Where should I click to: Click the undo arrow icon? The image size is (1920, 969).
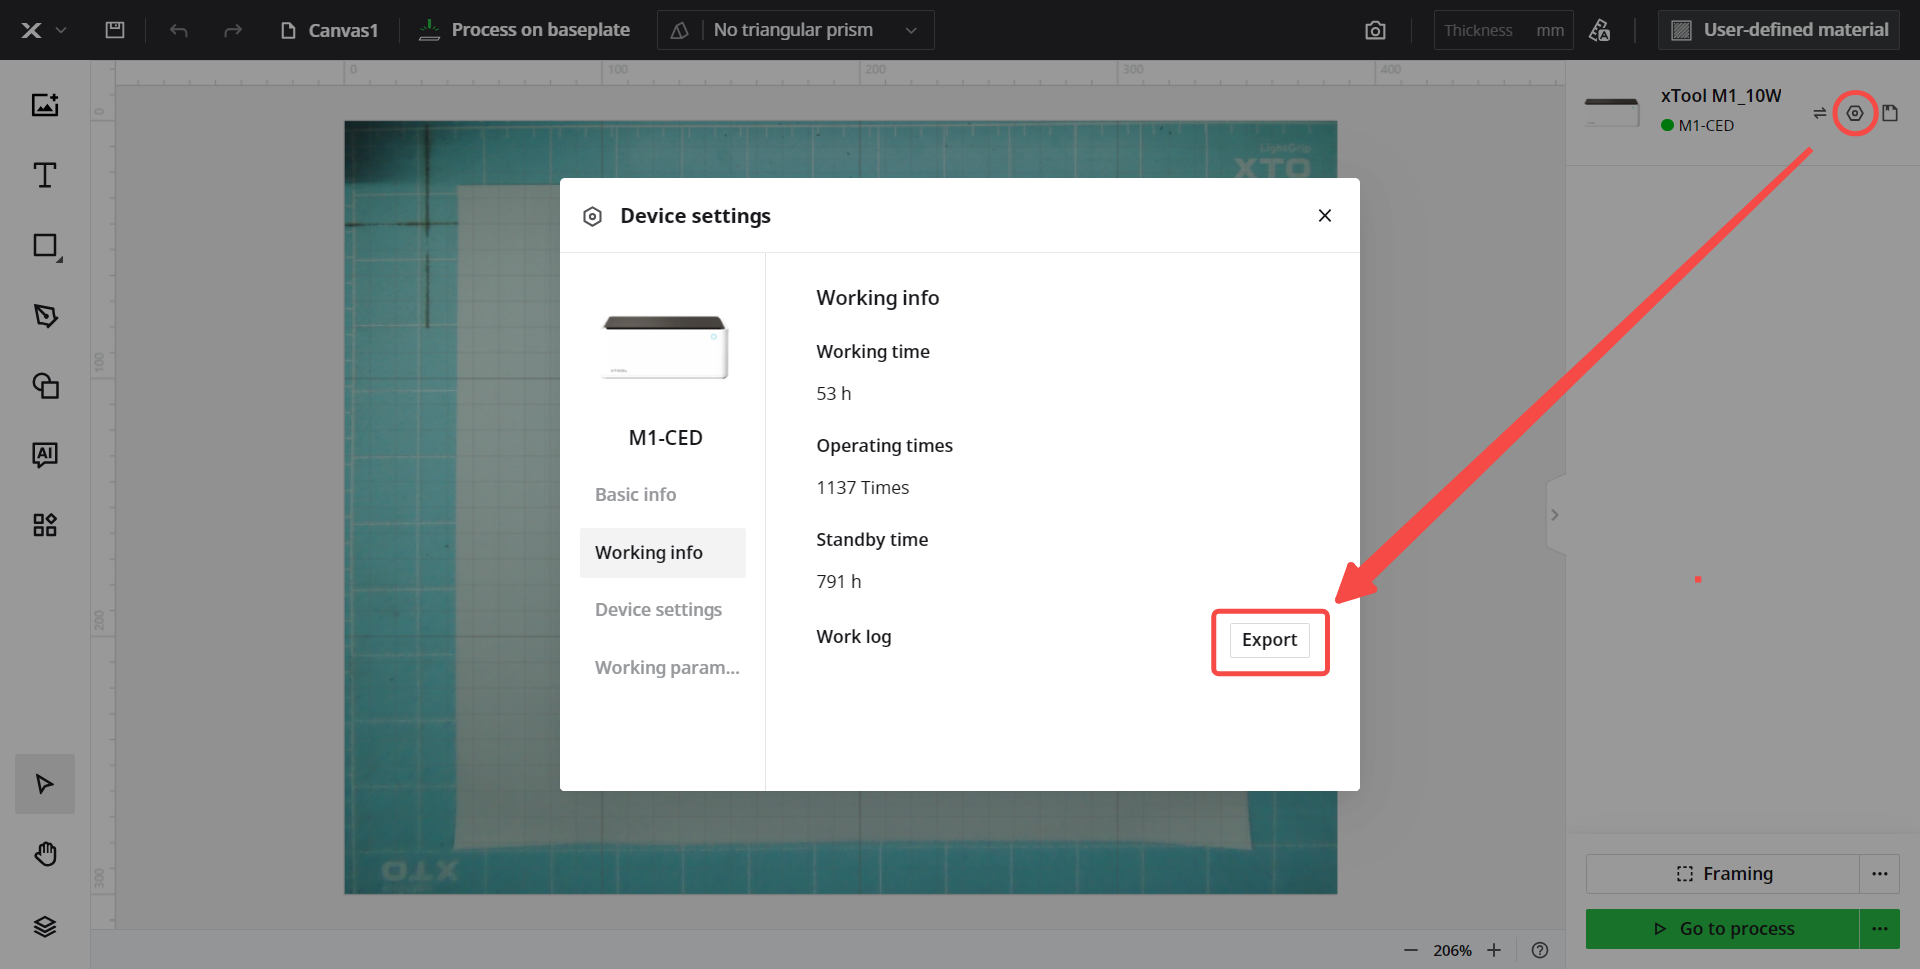(x=179, y=30)
